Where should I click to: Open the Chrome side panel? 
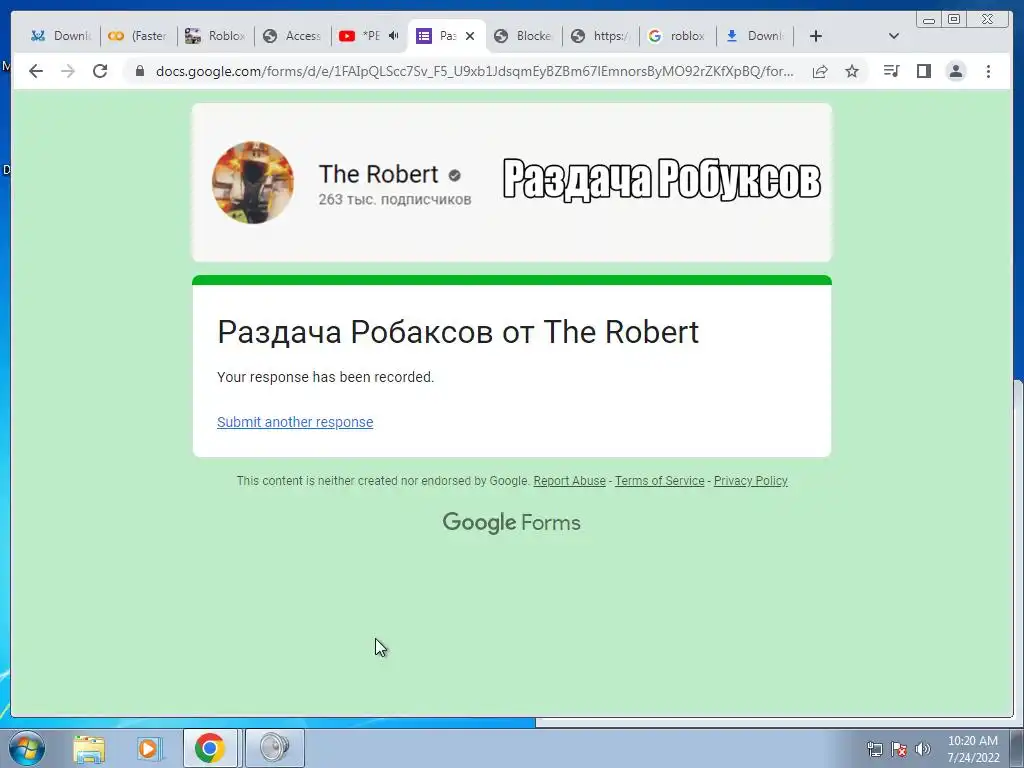(923, 71)
